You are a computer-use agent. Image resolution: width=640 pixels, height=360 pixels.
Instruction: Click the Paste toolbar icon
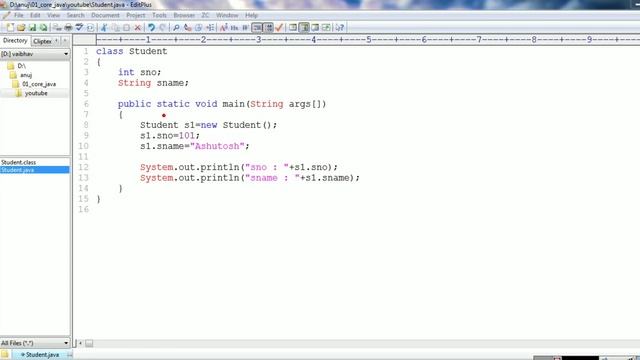click(x=127, y=27)
